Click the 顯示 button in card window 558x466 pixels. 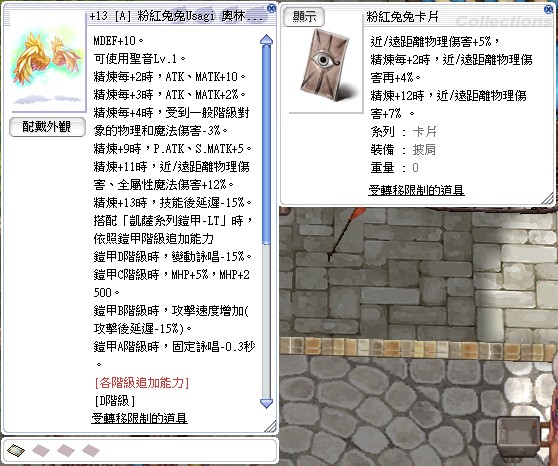click(304, 17)
